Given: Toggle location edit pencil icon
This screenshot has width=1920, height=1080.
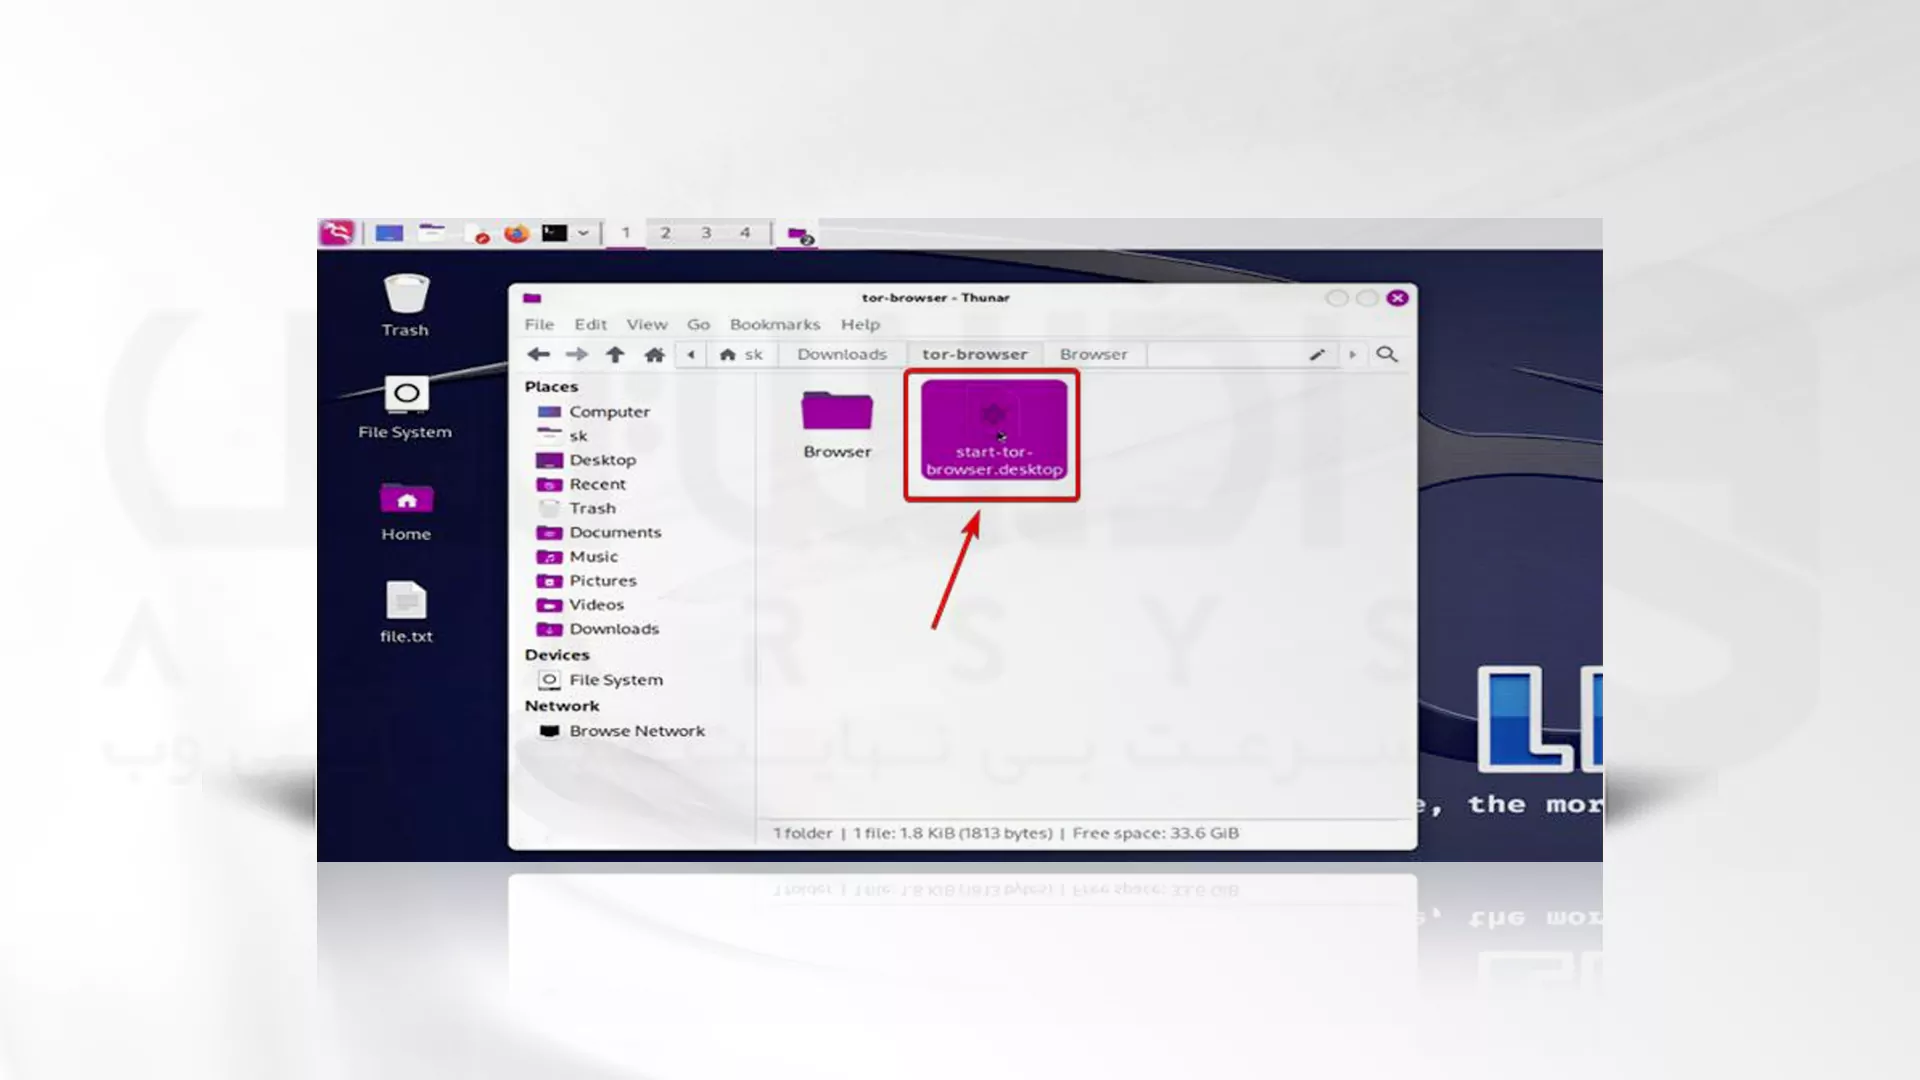Looking at the screenshot, I should (1317, 354).
